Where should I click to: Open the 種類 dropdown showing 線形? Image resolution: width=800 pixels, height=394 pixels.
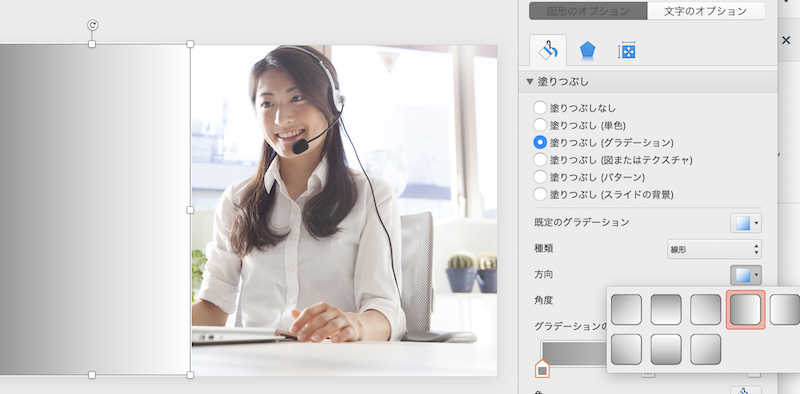714,249
